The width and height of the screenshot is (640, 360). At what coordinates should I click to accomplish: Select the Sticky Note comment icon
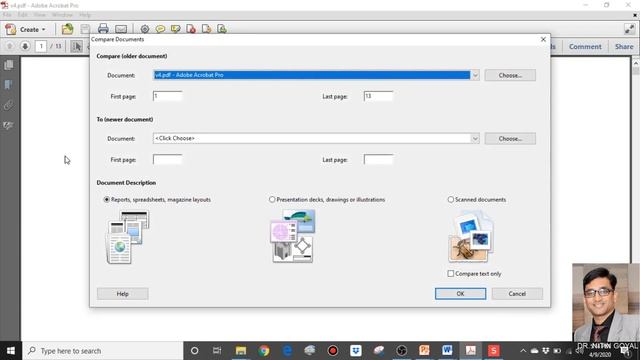coord(160,29)
